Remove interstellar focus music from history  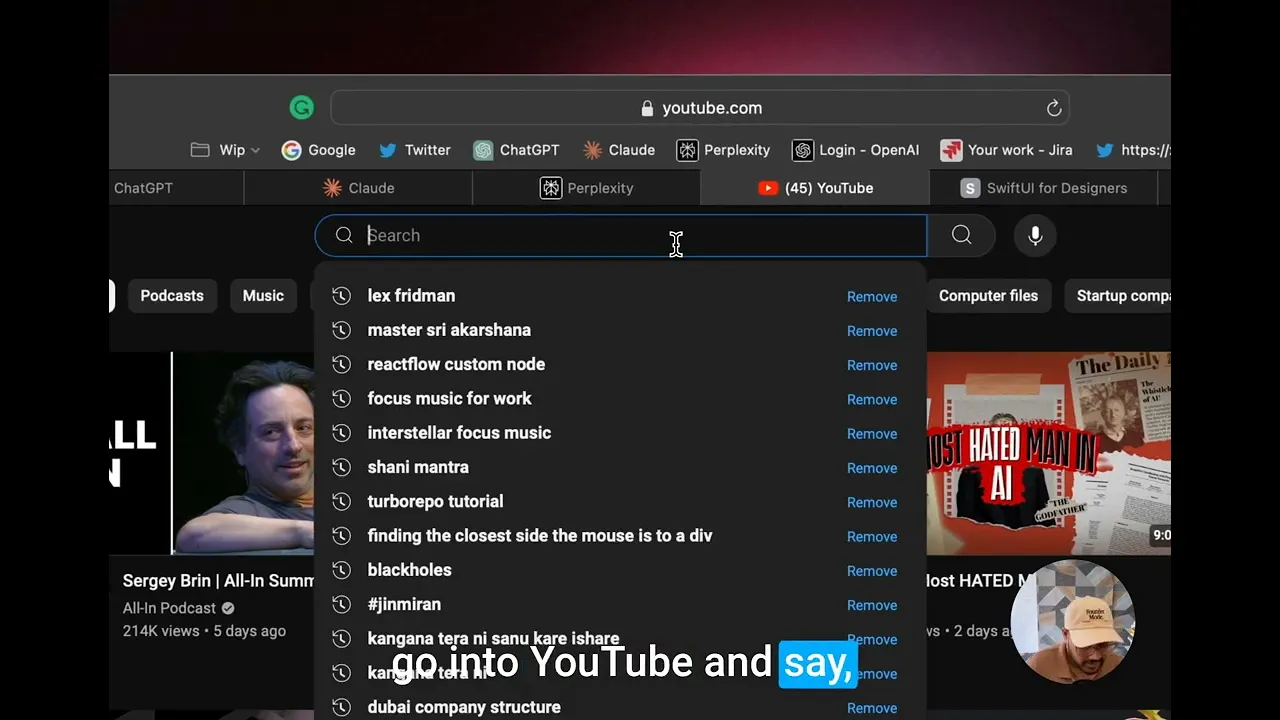click(872, 434)
